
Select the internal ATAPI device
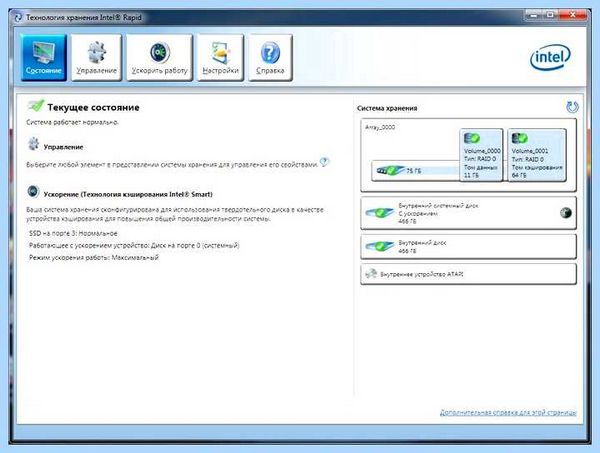pyautogui.click(x=468, y=274)
